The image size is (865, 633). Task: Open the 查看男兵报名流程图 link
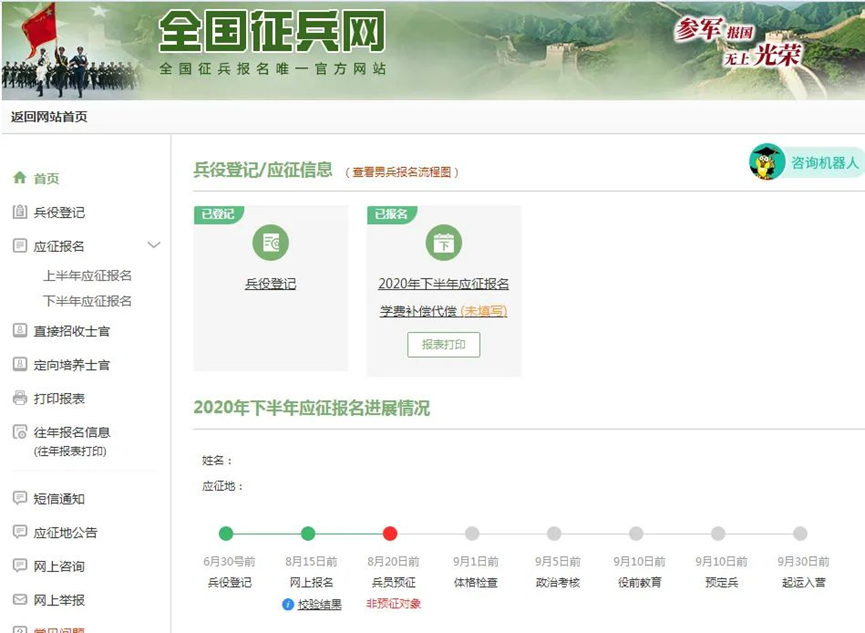pyautogui.click(x=402, y=172)
